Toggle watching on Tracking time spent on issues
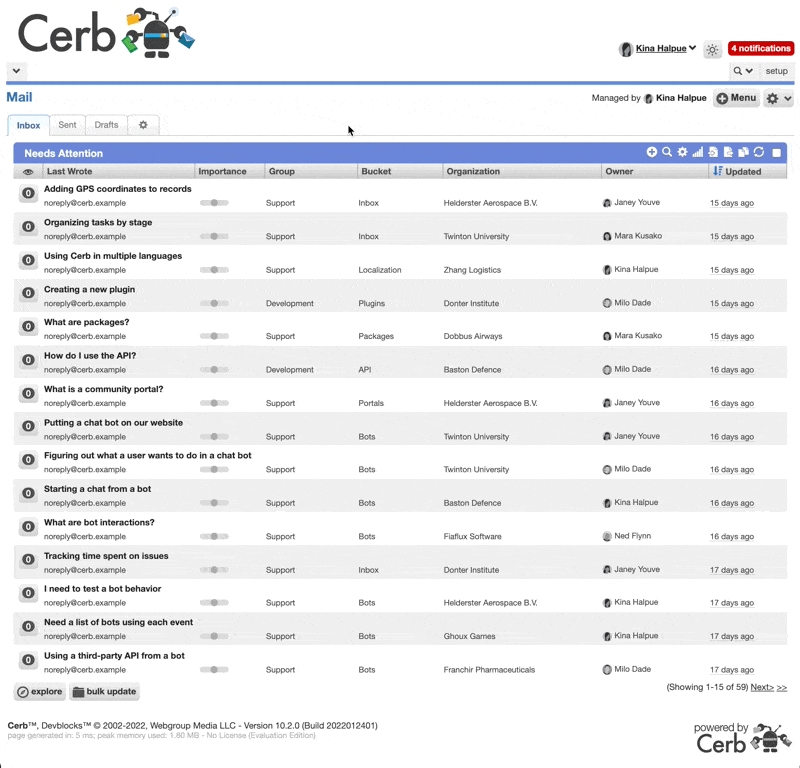Viewport: 800px width, 768px height. [x=29, y=560]
